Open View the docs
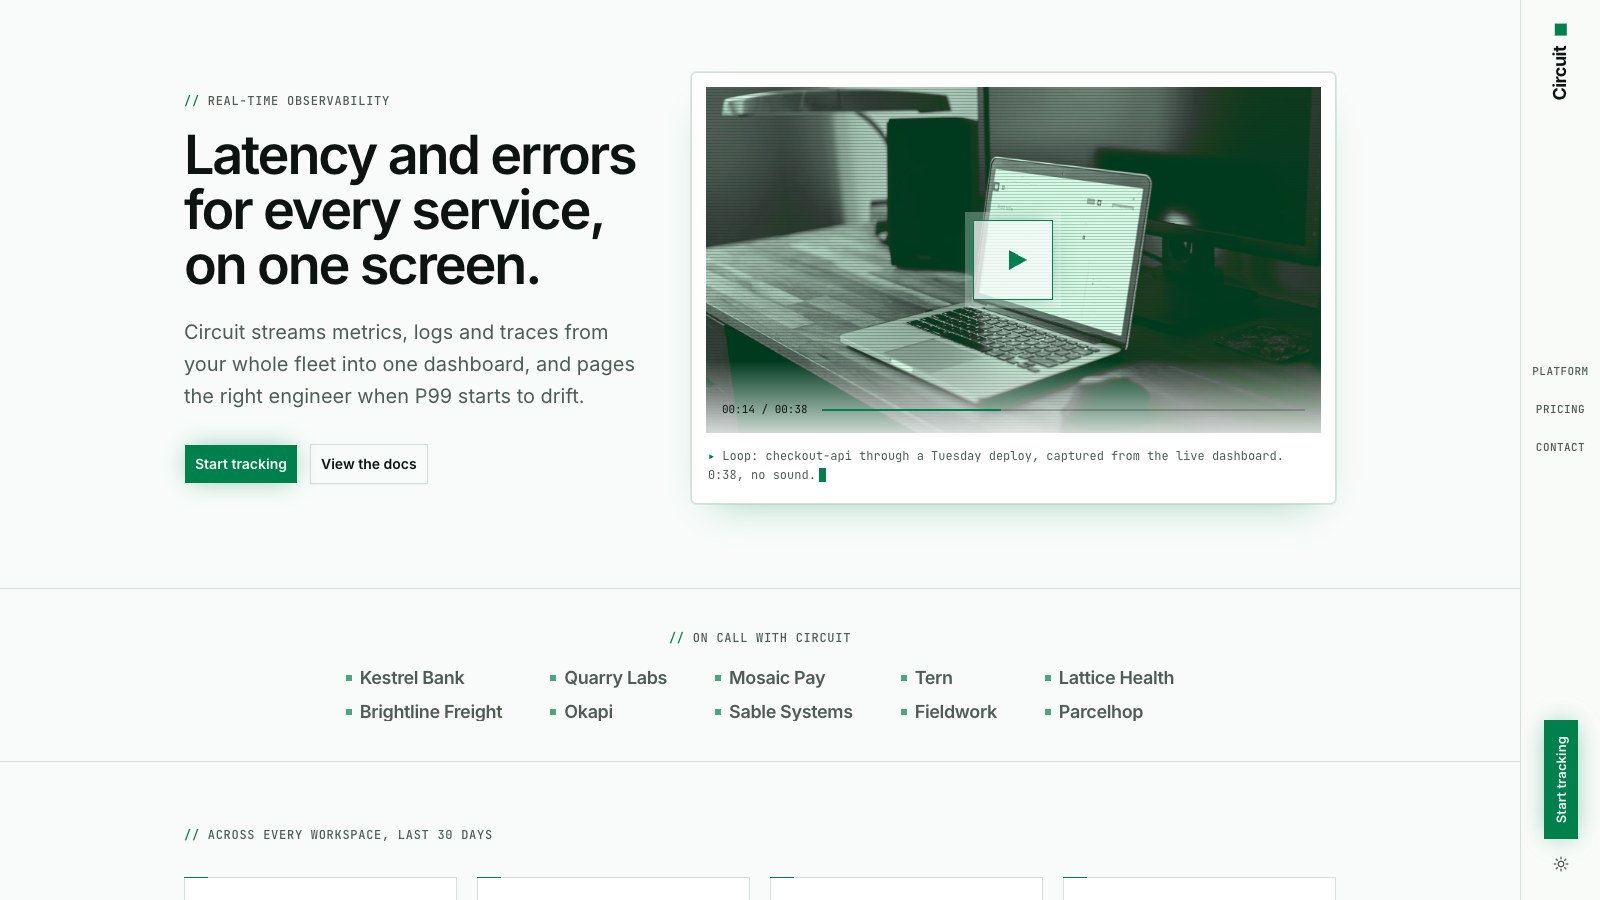Image resolution: width=1600 pixels, height=900 pixels. [369, 464]
